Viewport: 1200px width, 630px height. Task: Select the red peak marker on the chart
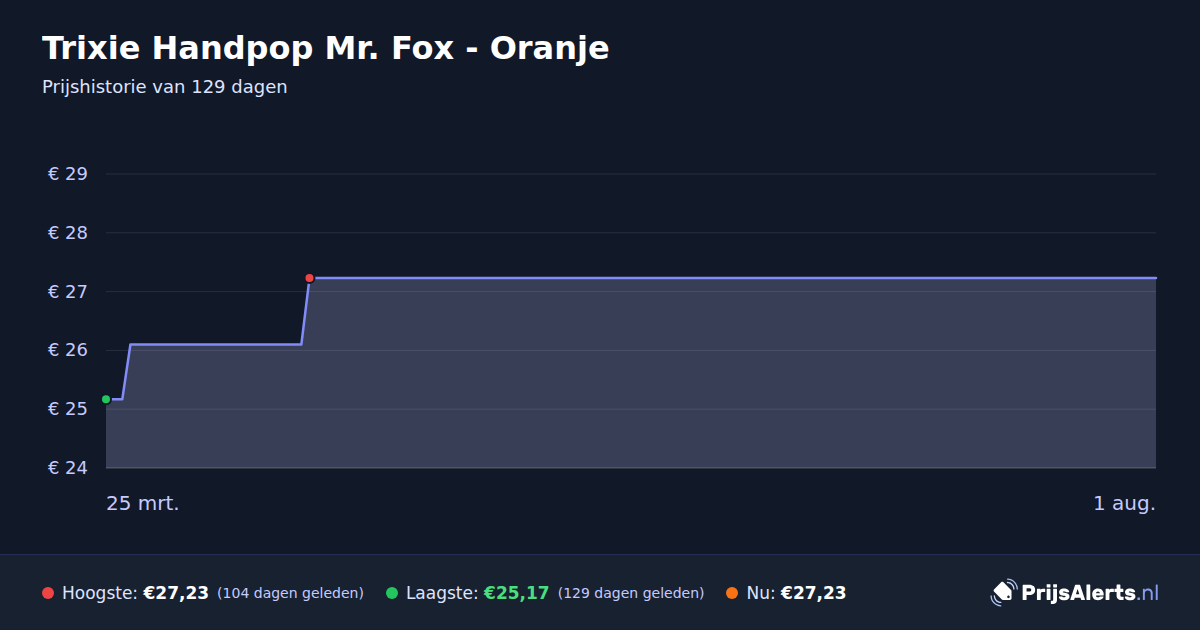click(309, 278)
